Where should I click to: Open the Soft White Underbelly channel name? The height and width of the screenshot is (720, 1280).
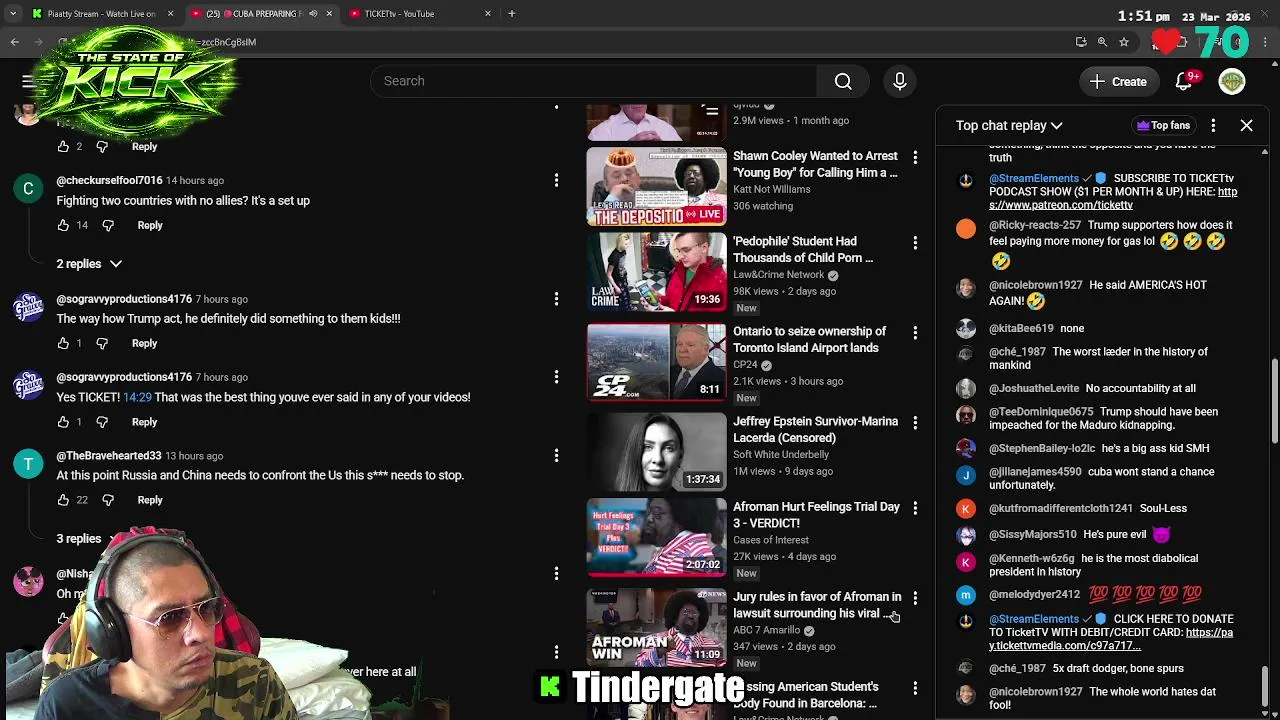[781, 454]
